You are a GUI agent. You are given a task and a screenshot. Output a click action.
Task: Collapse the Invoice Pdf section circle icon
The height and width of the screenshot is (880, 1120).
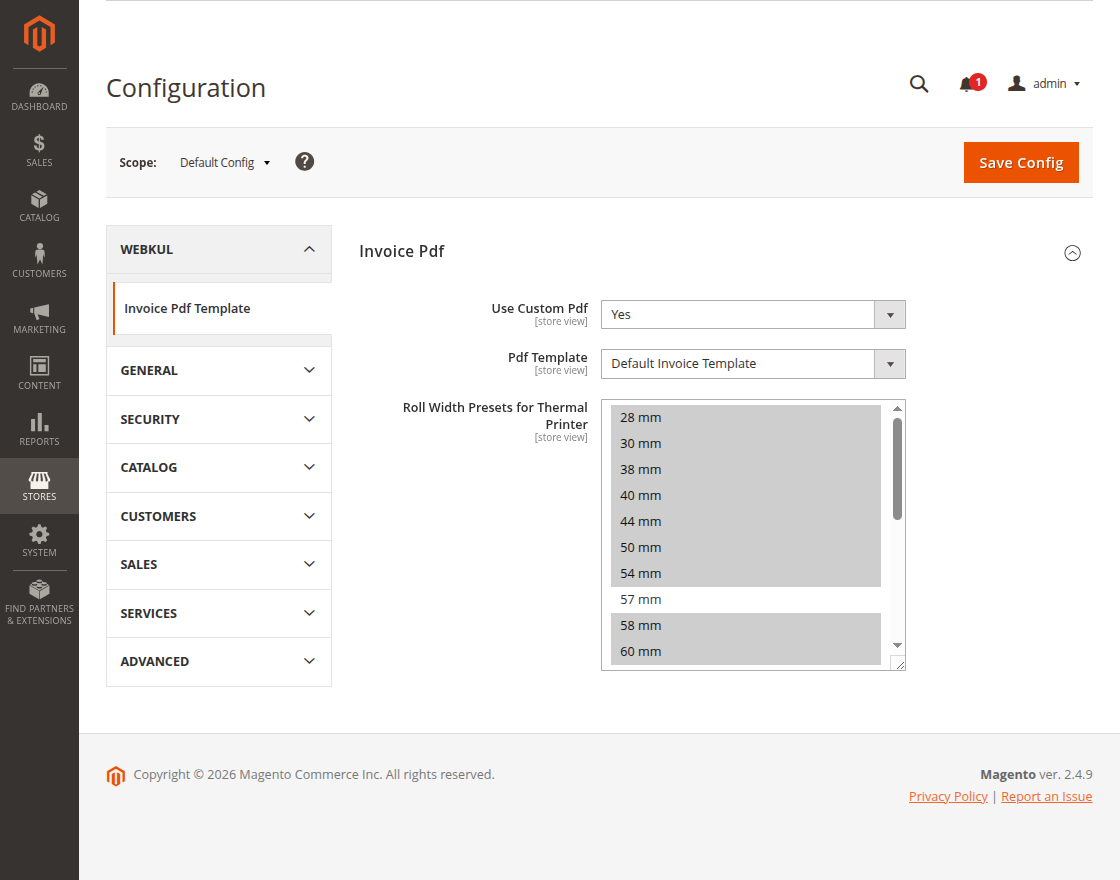coord(1072,253)
